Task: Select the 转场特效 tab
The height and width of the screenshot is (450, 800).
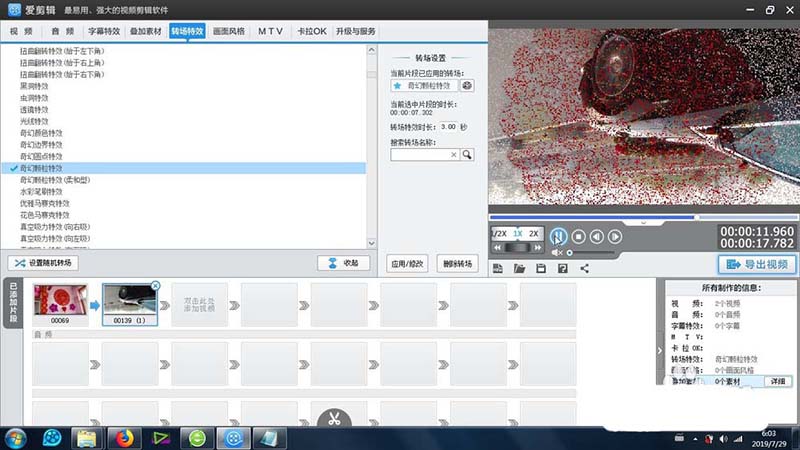Action: tap(187, 31)
